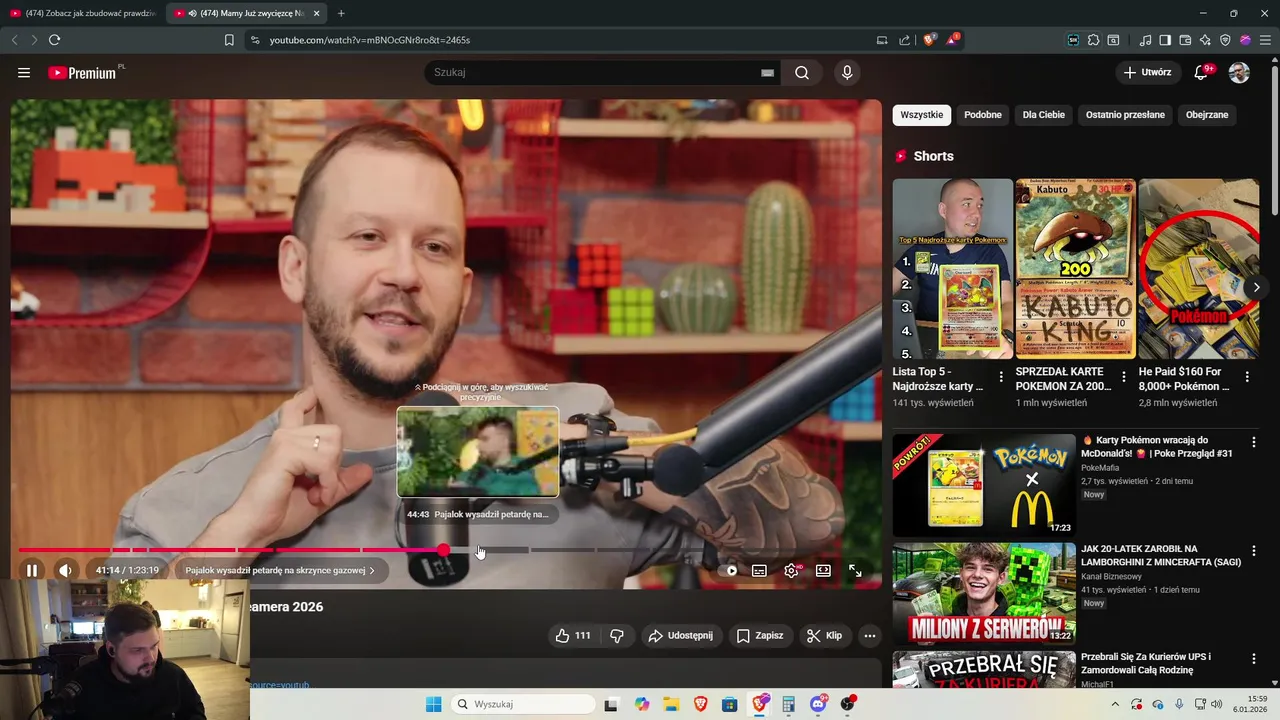
Task: Seek on the video progress bar
Action: tap(446, 550)
